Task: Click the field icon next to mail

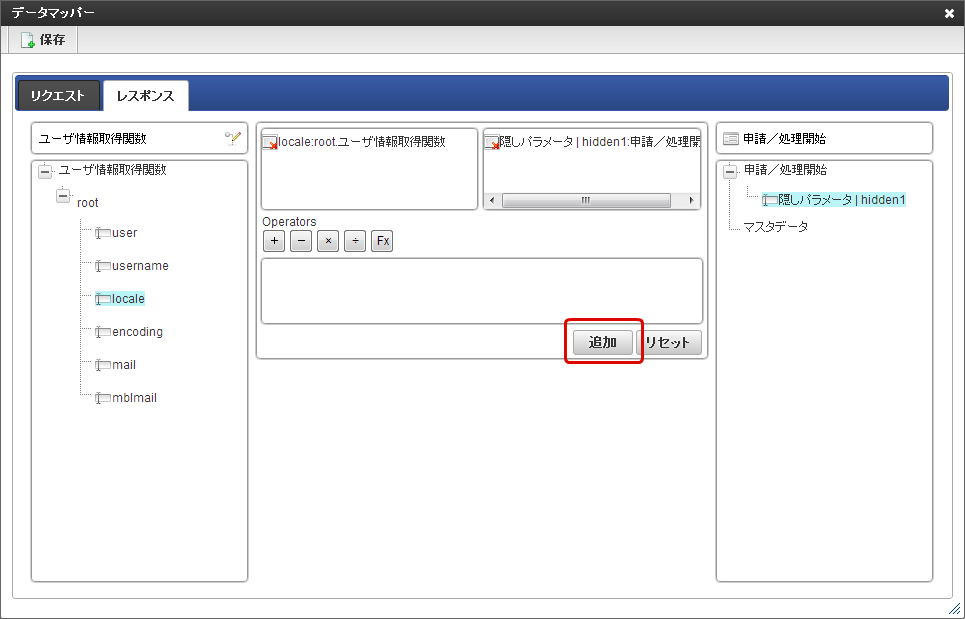Action: tap(103, 365)
